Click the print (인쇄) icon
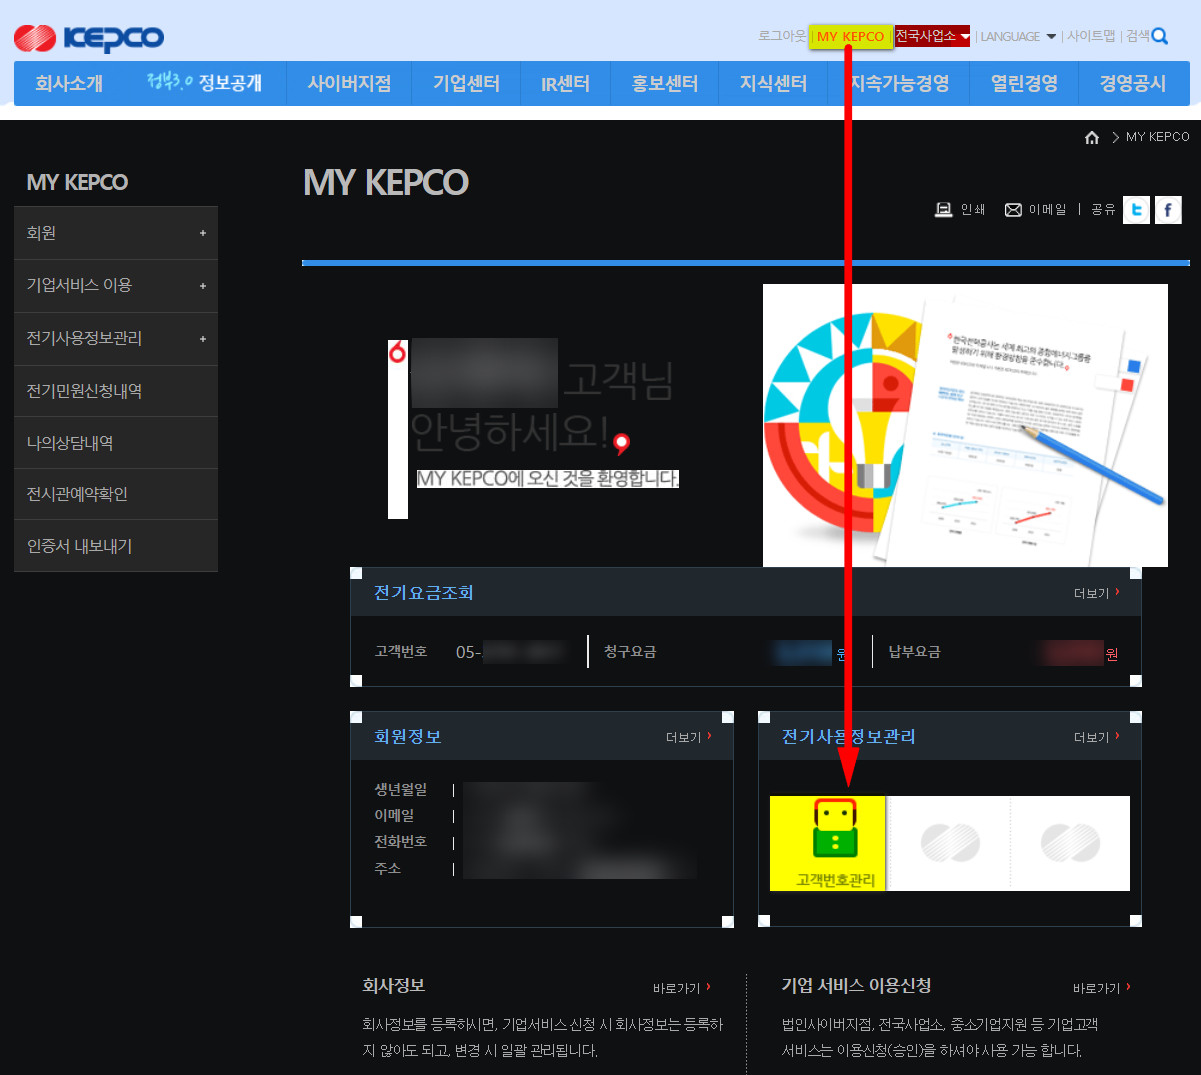Image resolution: width=1201 pixels, height=1075 pixels. click(x=943, y=209)
